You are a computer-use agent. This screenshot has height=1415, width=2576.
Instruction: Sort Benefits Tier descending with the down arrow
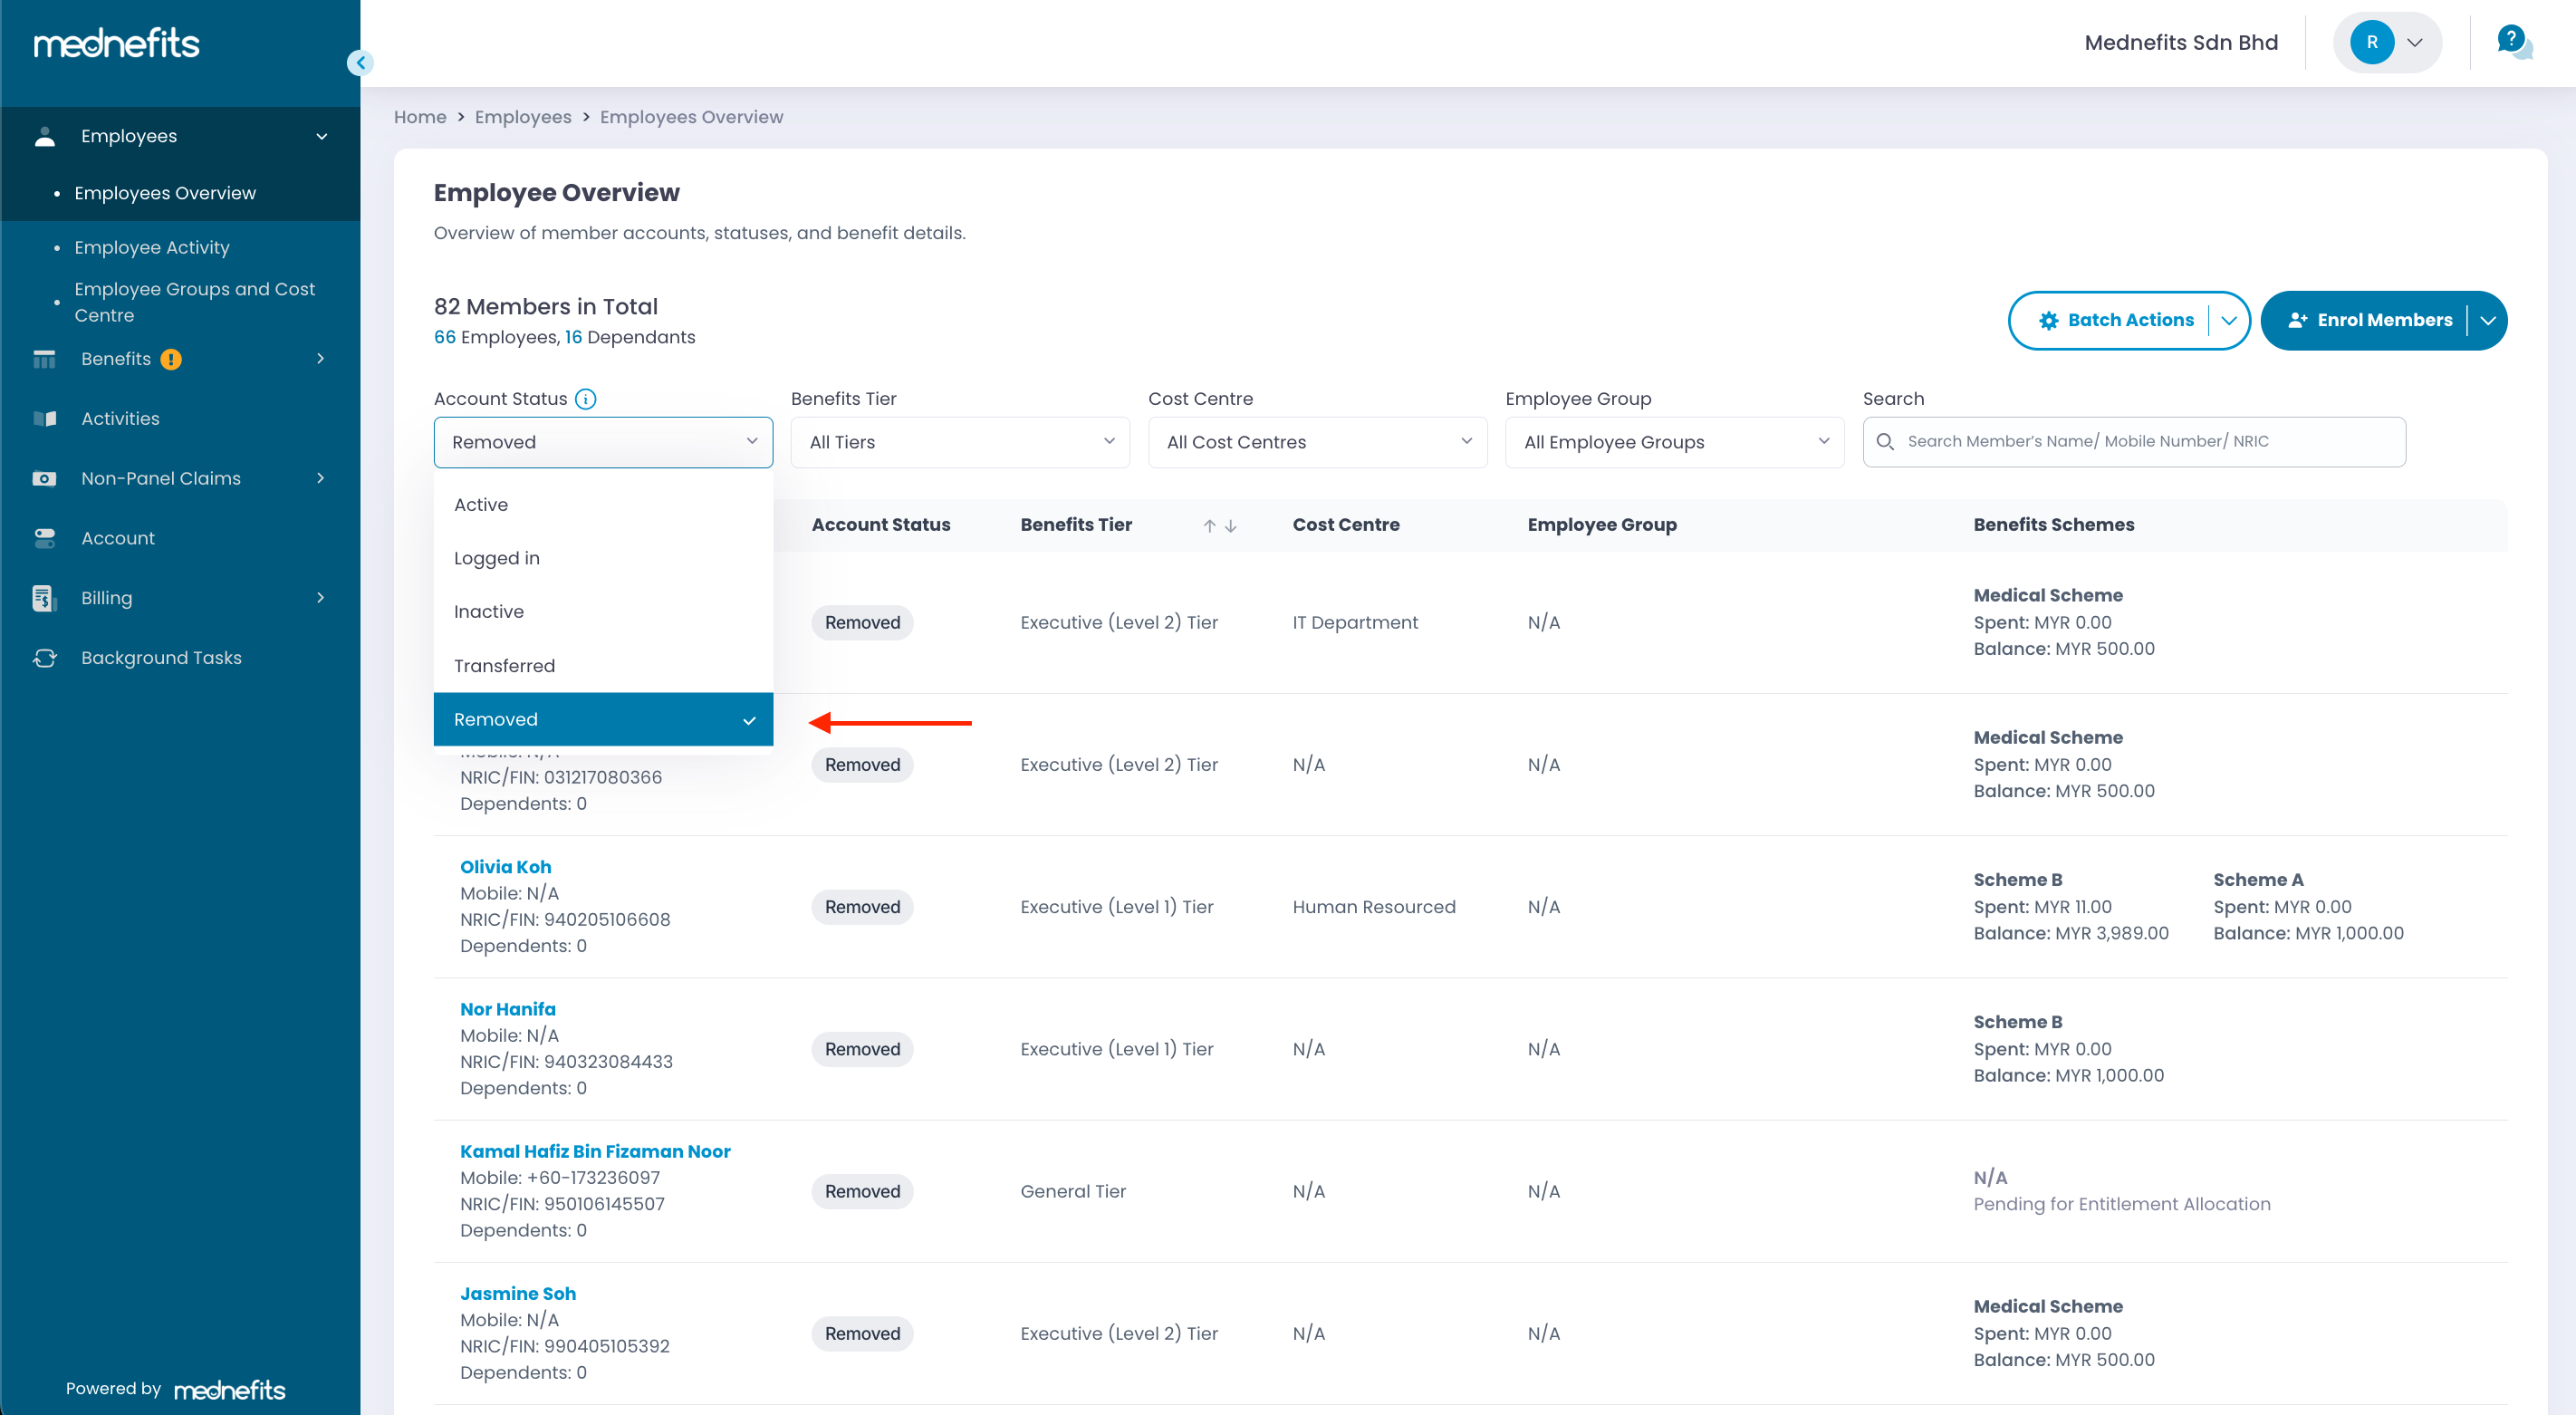(1231, 526)
